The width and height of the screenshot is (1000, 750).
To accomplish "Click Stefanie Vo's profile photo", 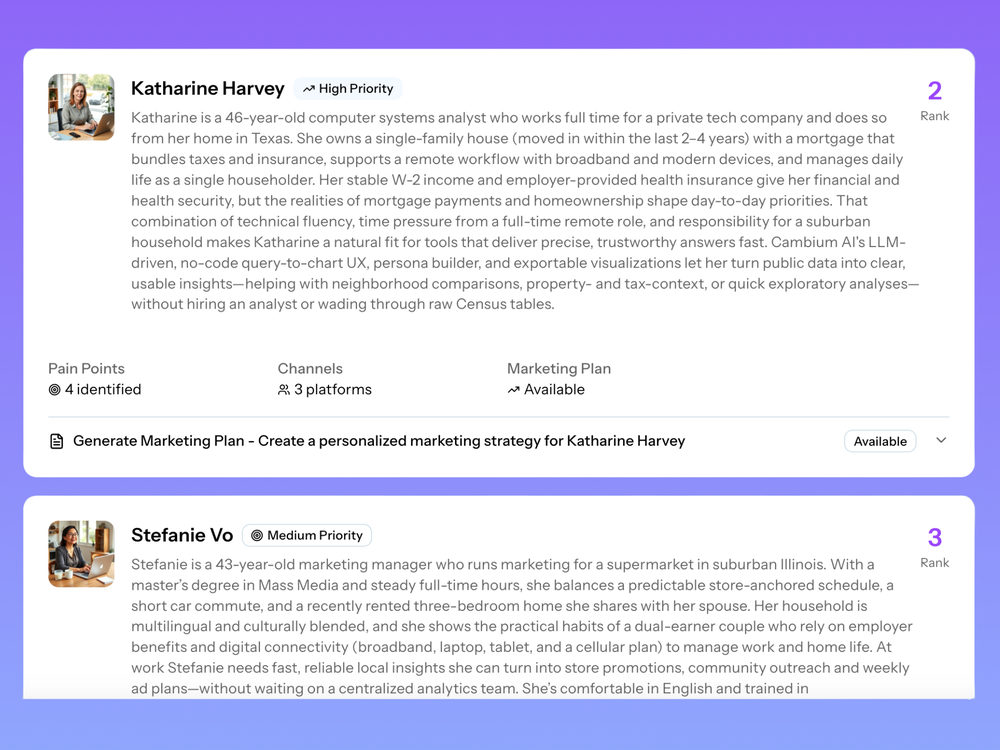I will pos(81,554).
